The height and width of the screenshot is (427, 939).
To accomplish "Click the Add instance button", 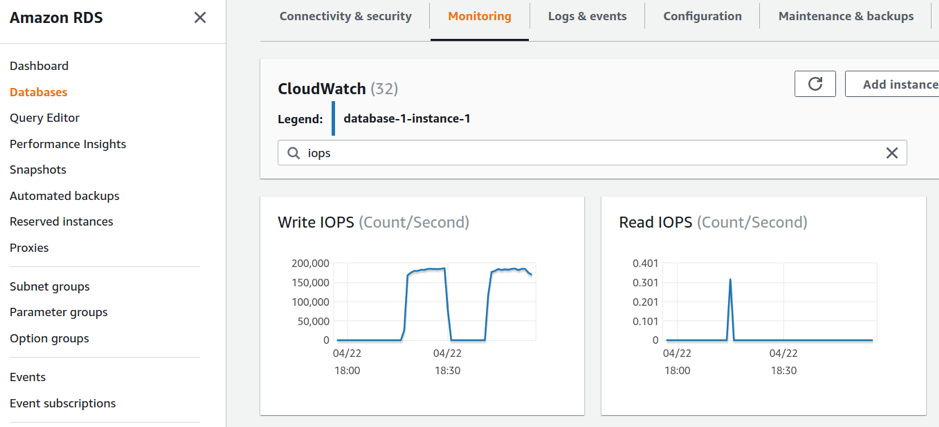I will [x=892, y=84].
